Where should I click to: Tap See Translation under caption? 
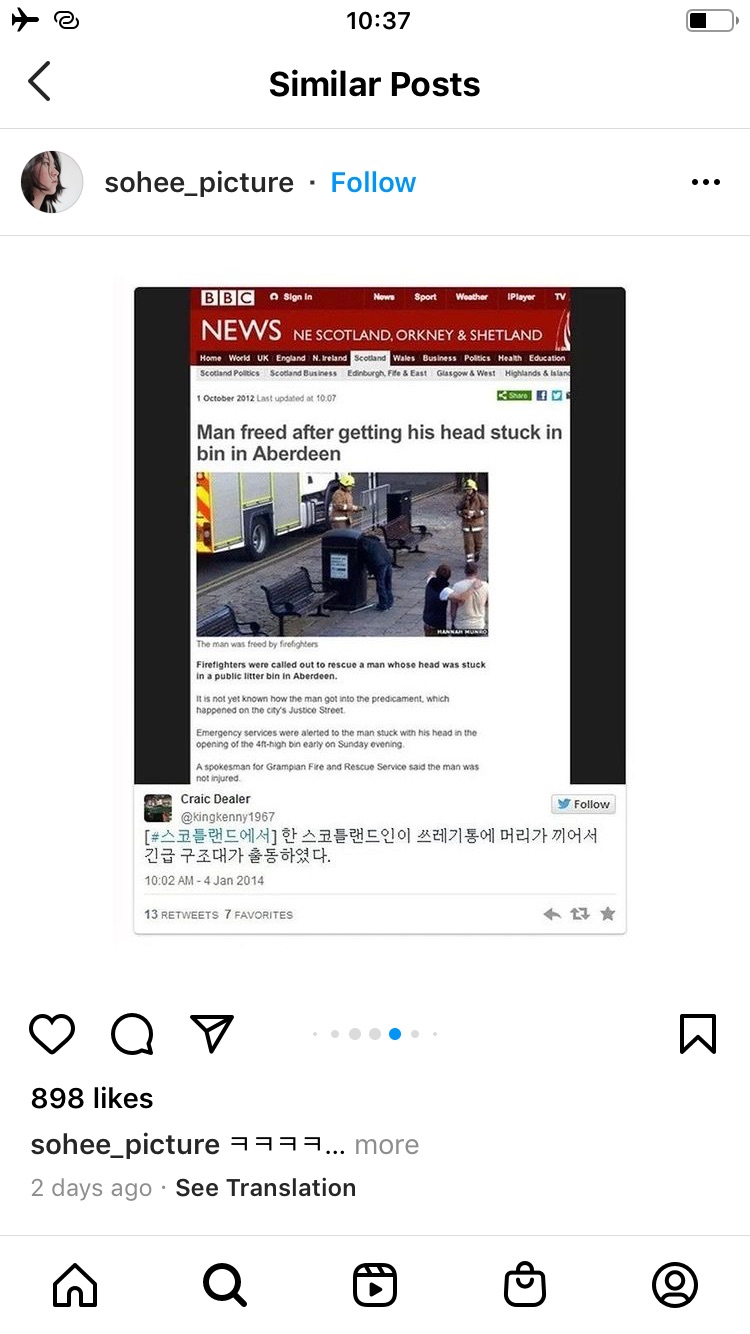pos(266,1188)
